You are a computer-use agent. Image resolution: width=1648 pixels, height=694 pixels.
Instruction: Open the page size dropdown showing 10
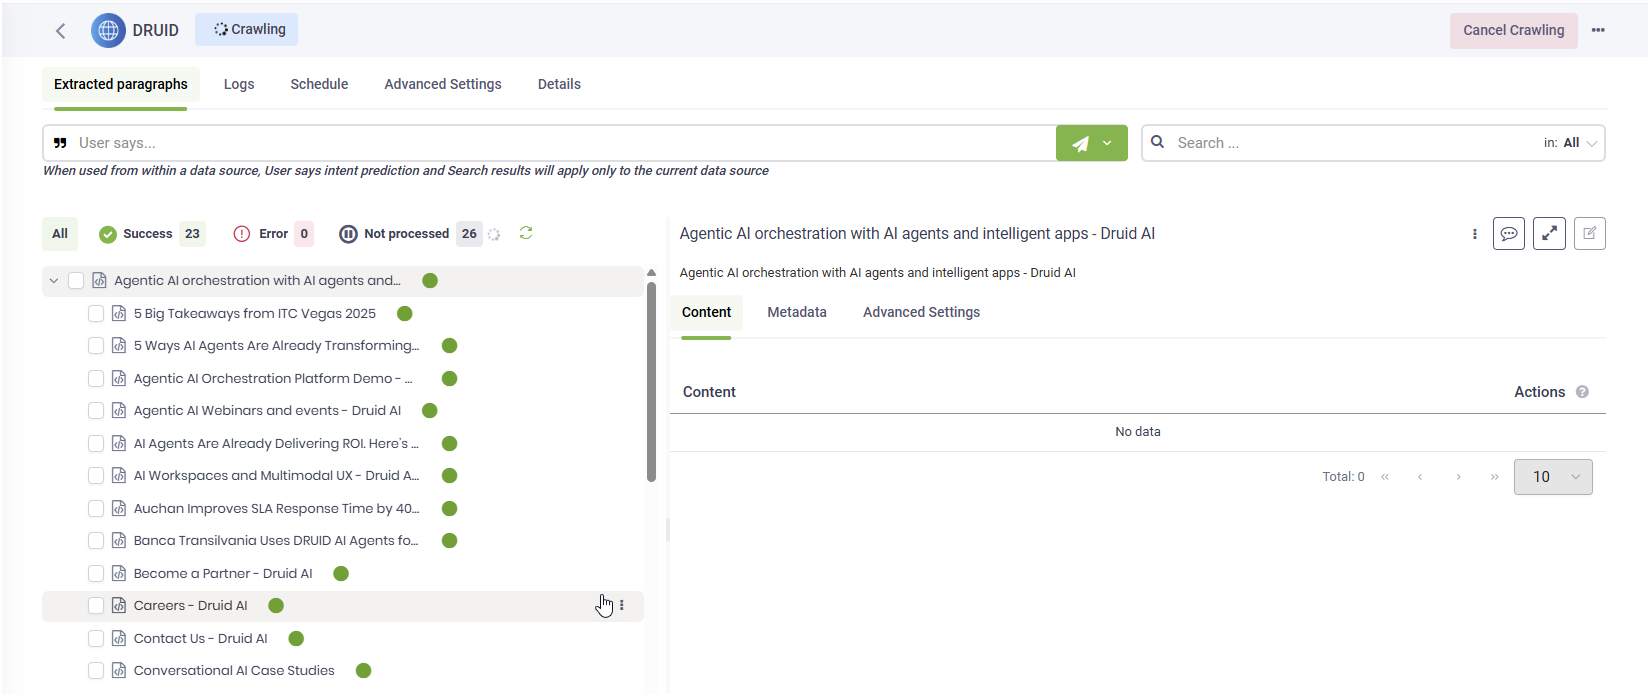[x=1553, y=477]
